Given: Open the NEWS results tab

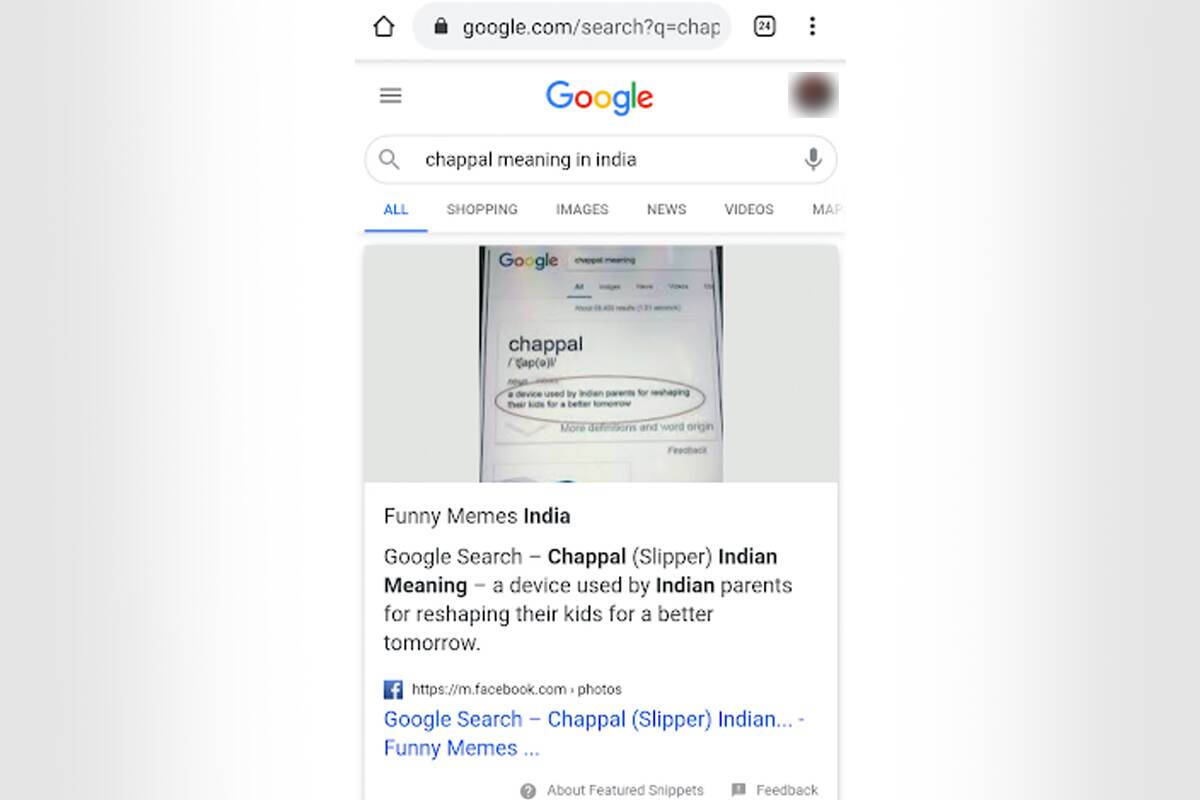Looking at the screenshot, I should click(x=666, y=209).
